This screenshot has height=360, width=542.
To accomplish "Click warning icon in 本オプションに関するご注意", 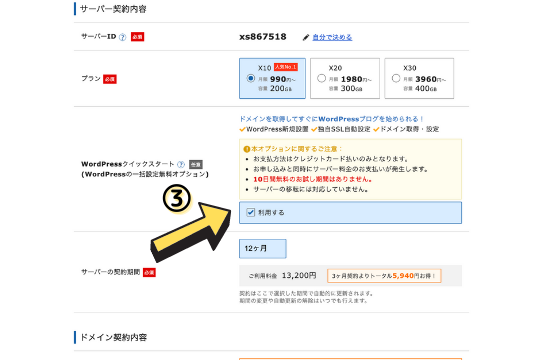I will click(246, 149).
